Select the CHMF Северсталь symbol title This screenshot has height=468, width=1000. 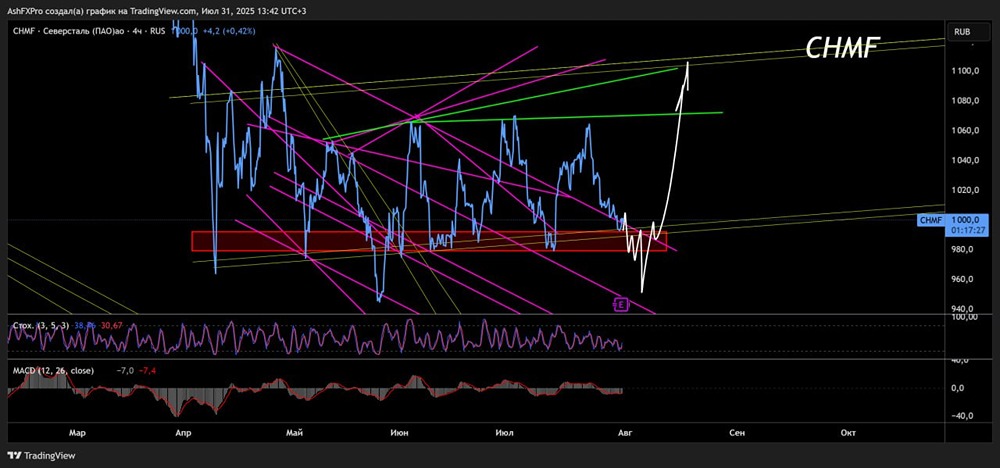point(88,30)
